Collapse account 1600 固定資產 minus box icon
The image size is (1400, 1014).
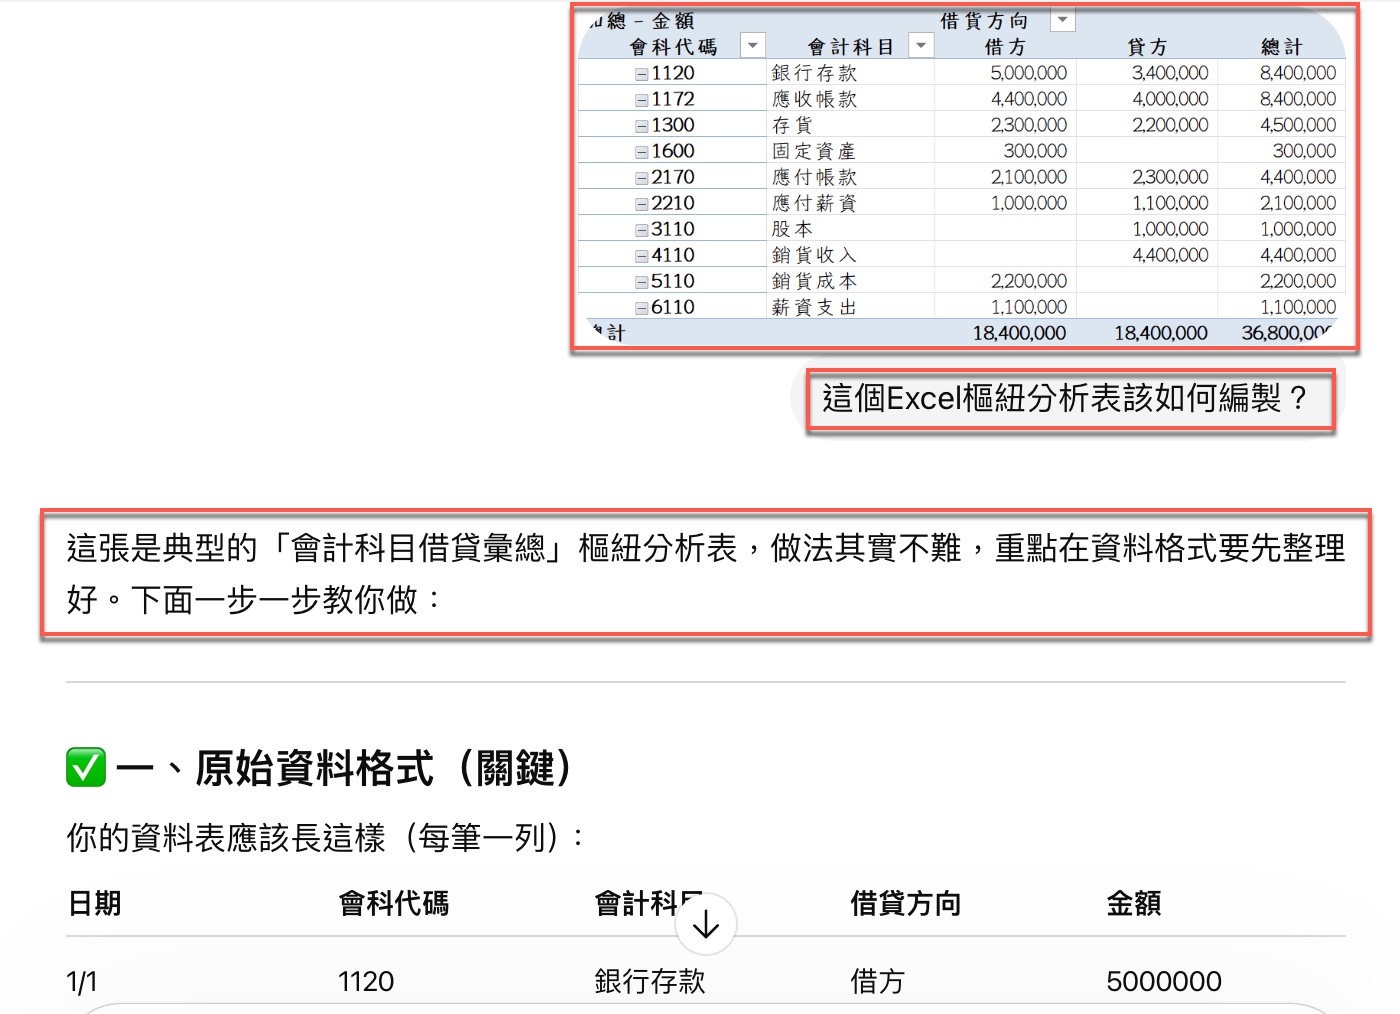tap(640, 150)
